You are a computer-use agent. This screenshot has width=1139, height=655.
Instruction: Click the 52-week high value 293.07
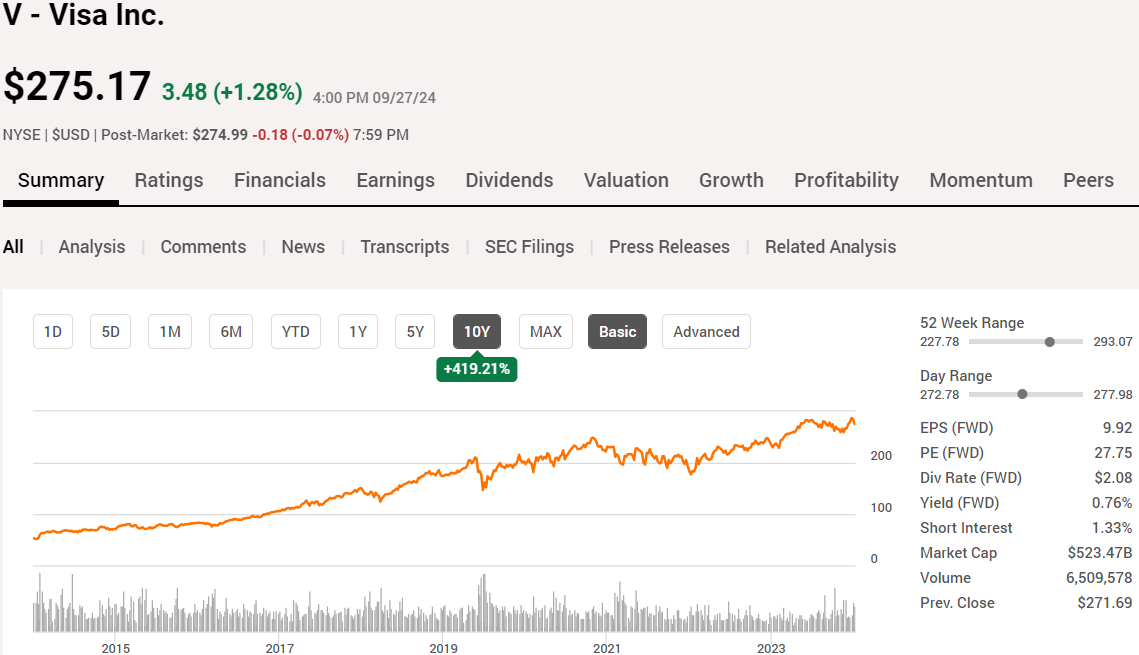click(1113, 341)
